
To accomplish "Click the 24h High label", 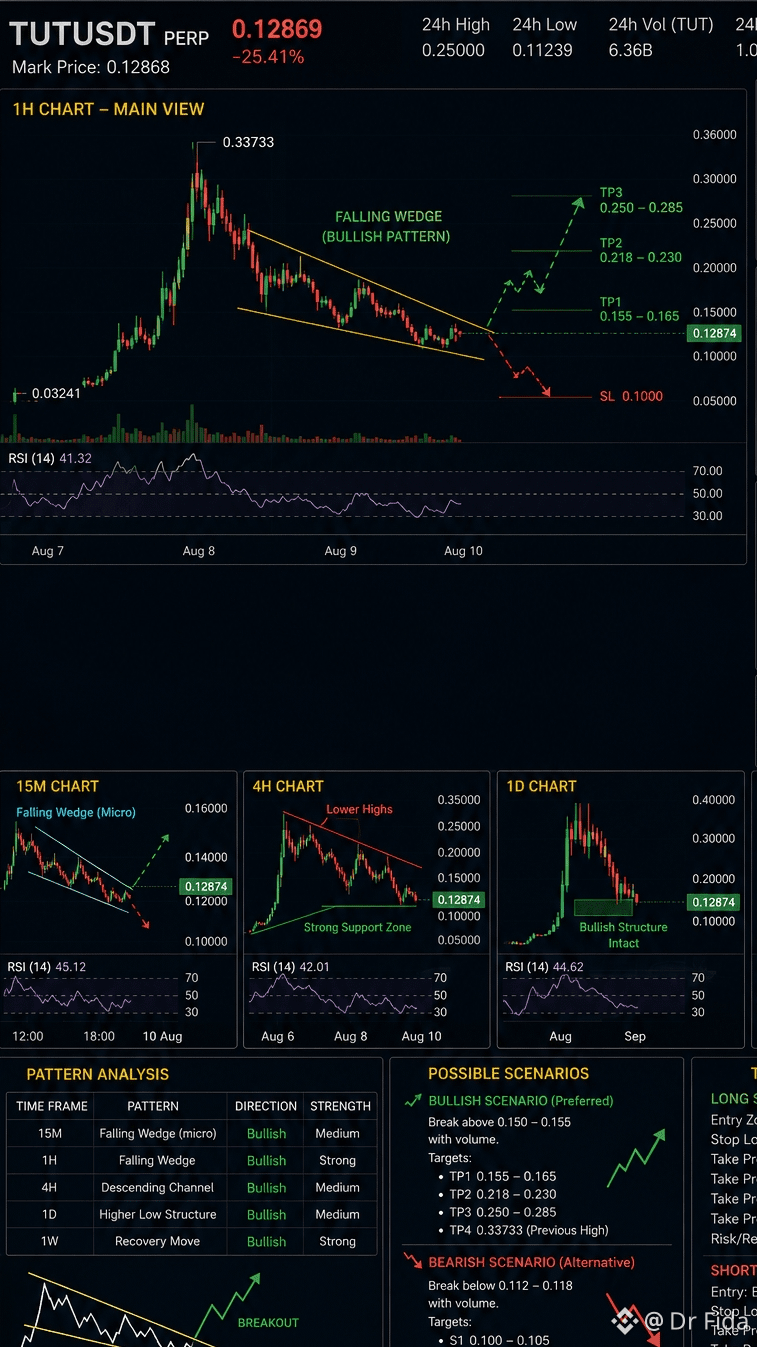I will click(x=456, y=24).
